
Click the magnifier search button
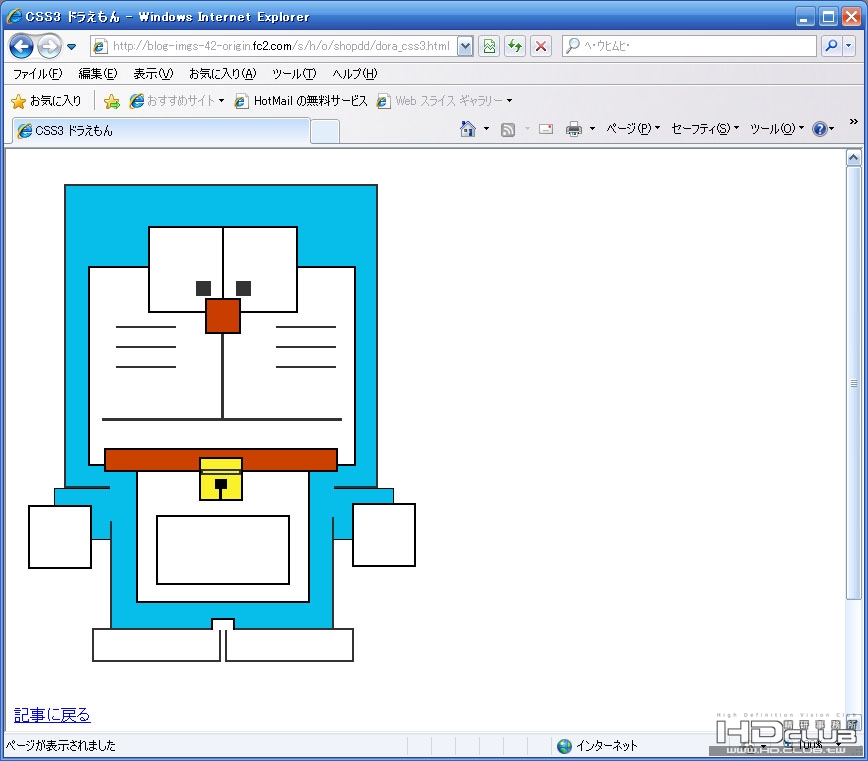point(831,46)
